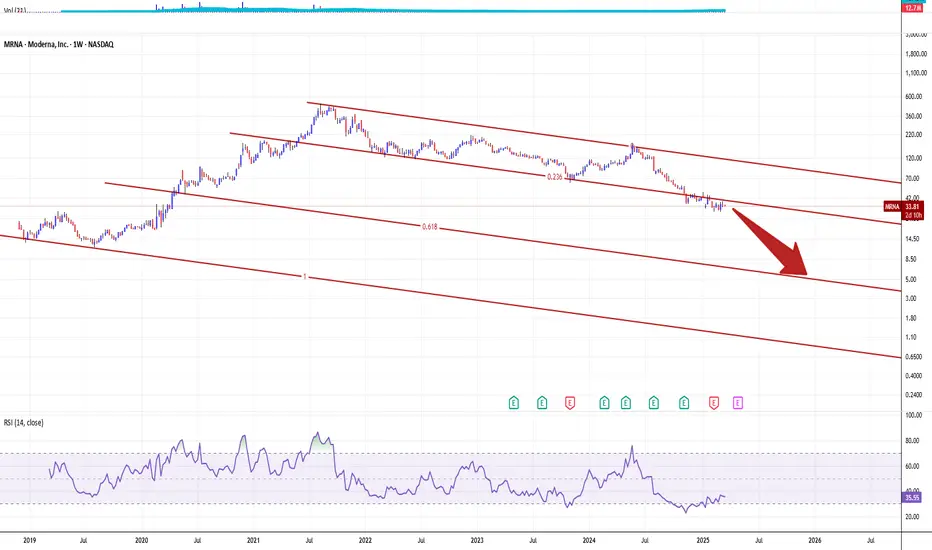This screenshot has width=932, height=550.
Task: Click the 2024 label on time axis
Action: click(x=589, y=540)
